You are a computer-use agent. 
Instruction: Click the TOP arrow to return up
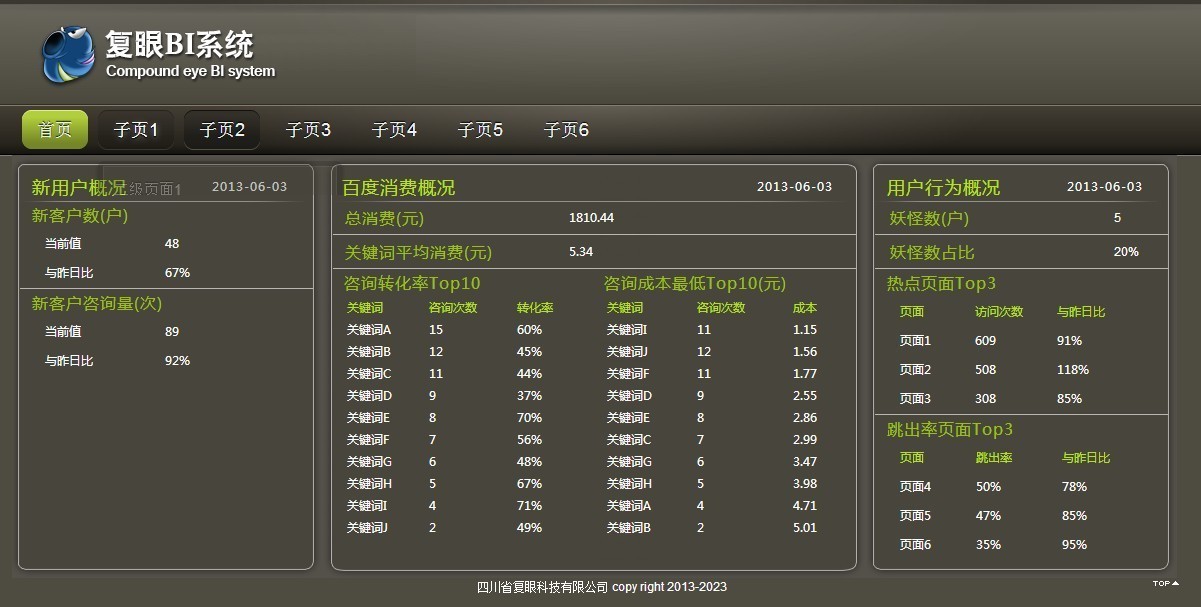tap(1165, 583)
